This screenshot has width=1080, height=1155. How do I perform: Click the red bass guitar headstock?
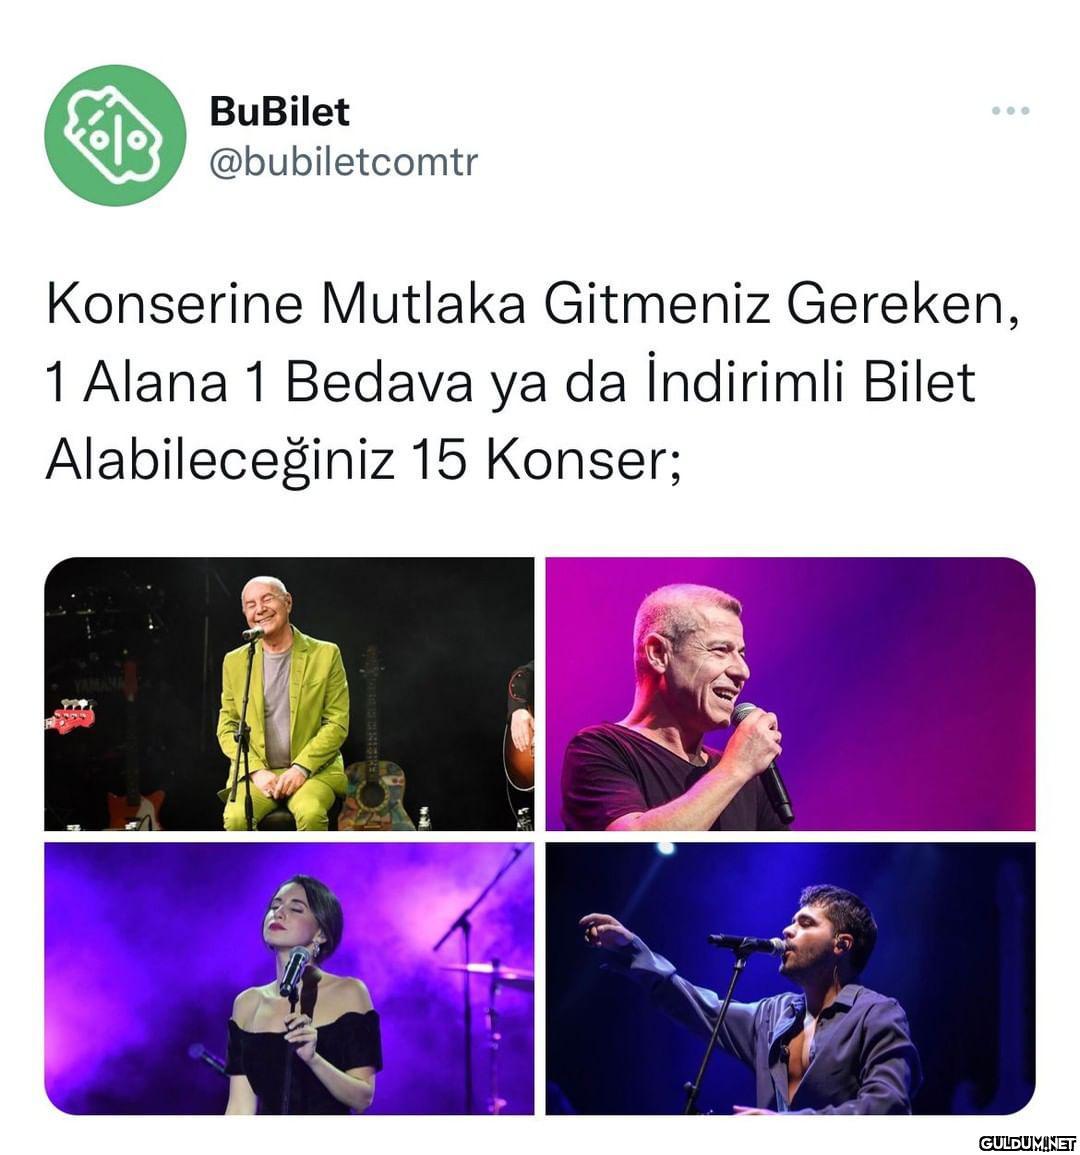point(69,716)
